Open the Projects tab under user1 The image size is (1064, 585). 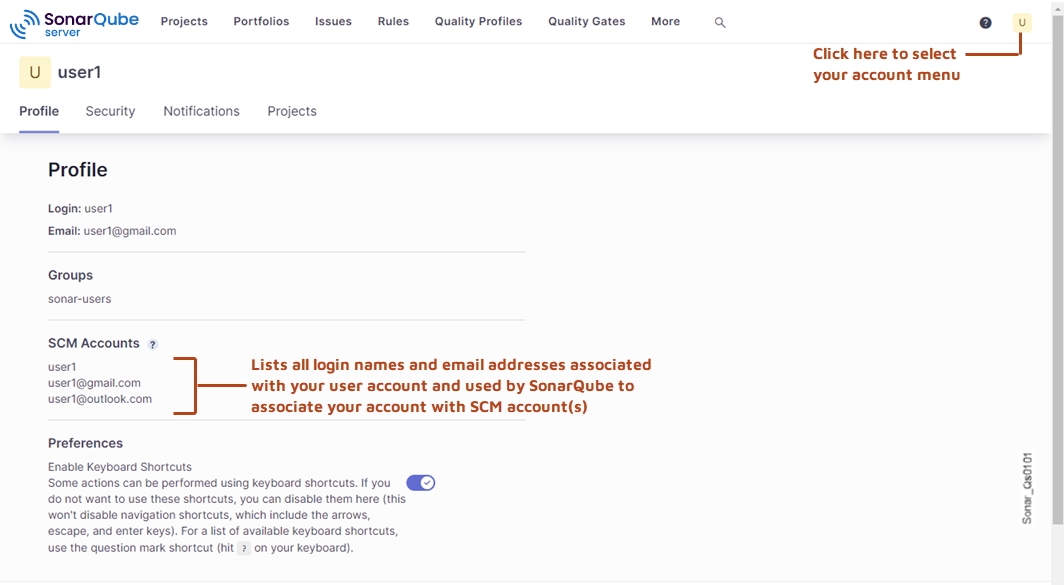click(x=292, y=111)
